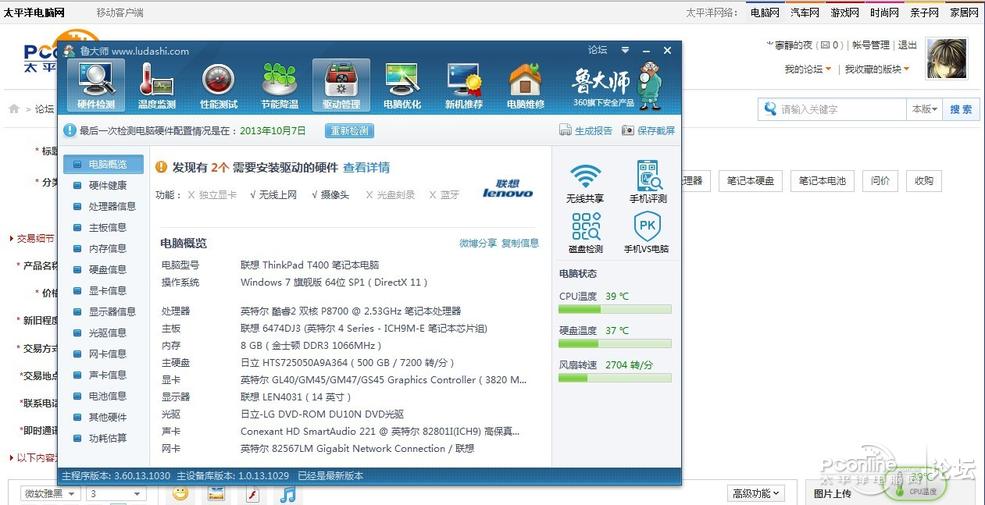
Task: Launch the 手机评测 phone benchmark tool
Action: [x=648, y=183]
